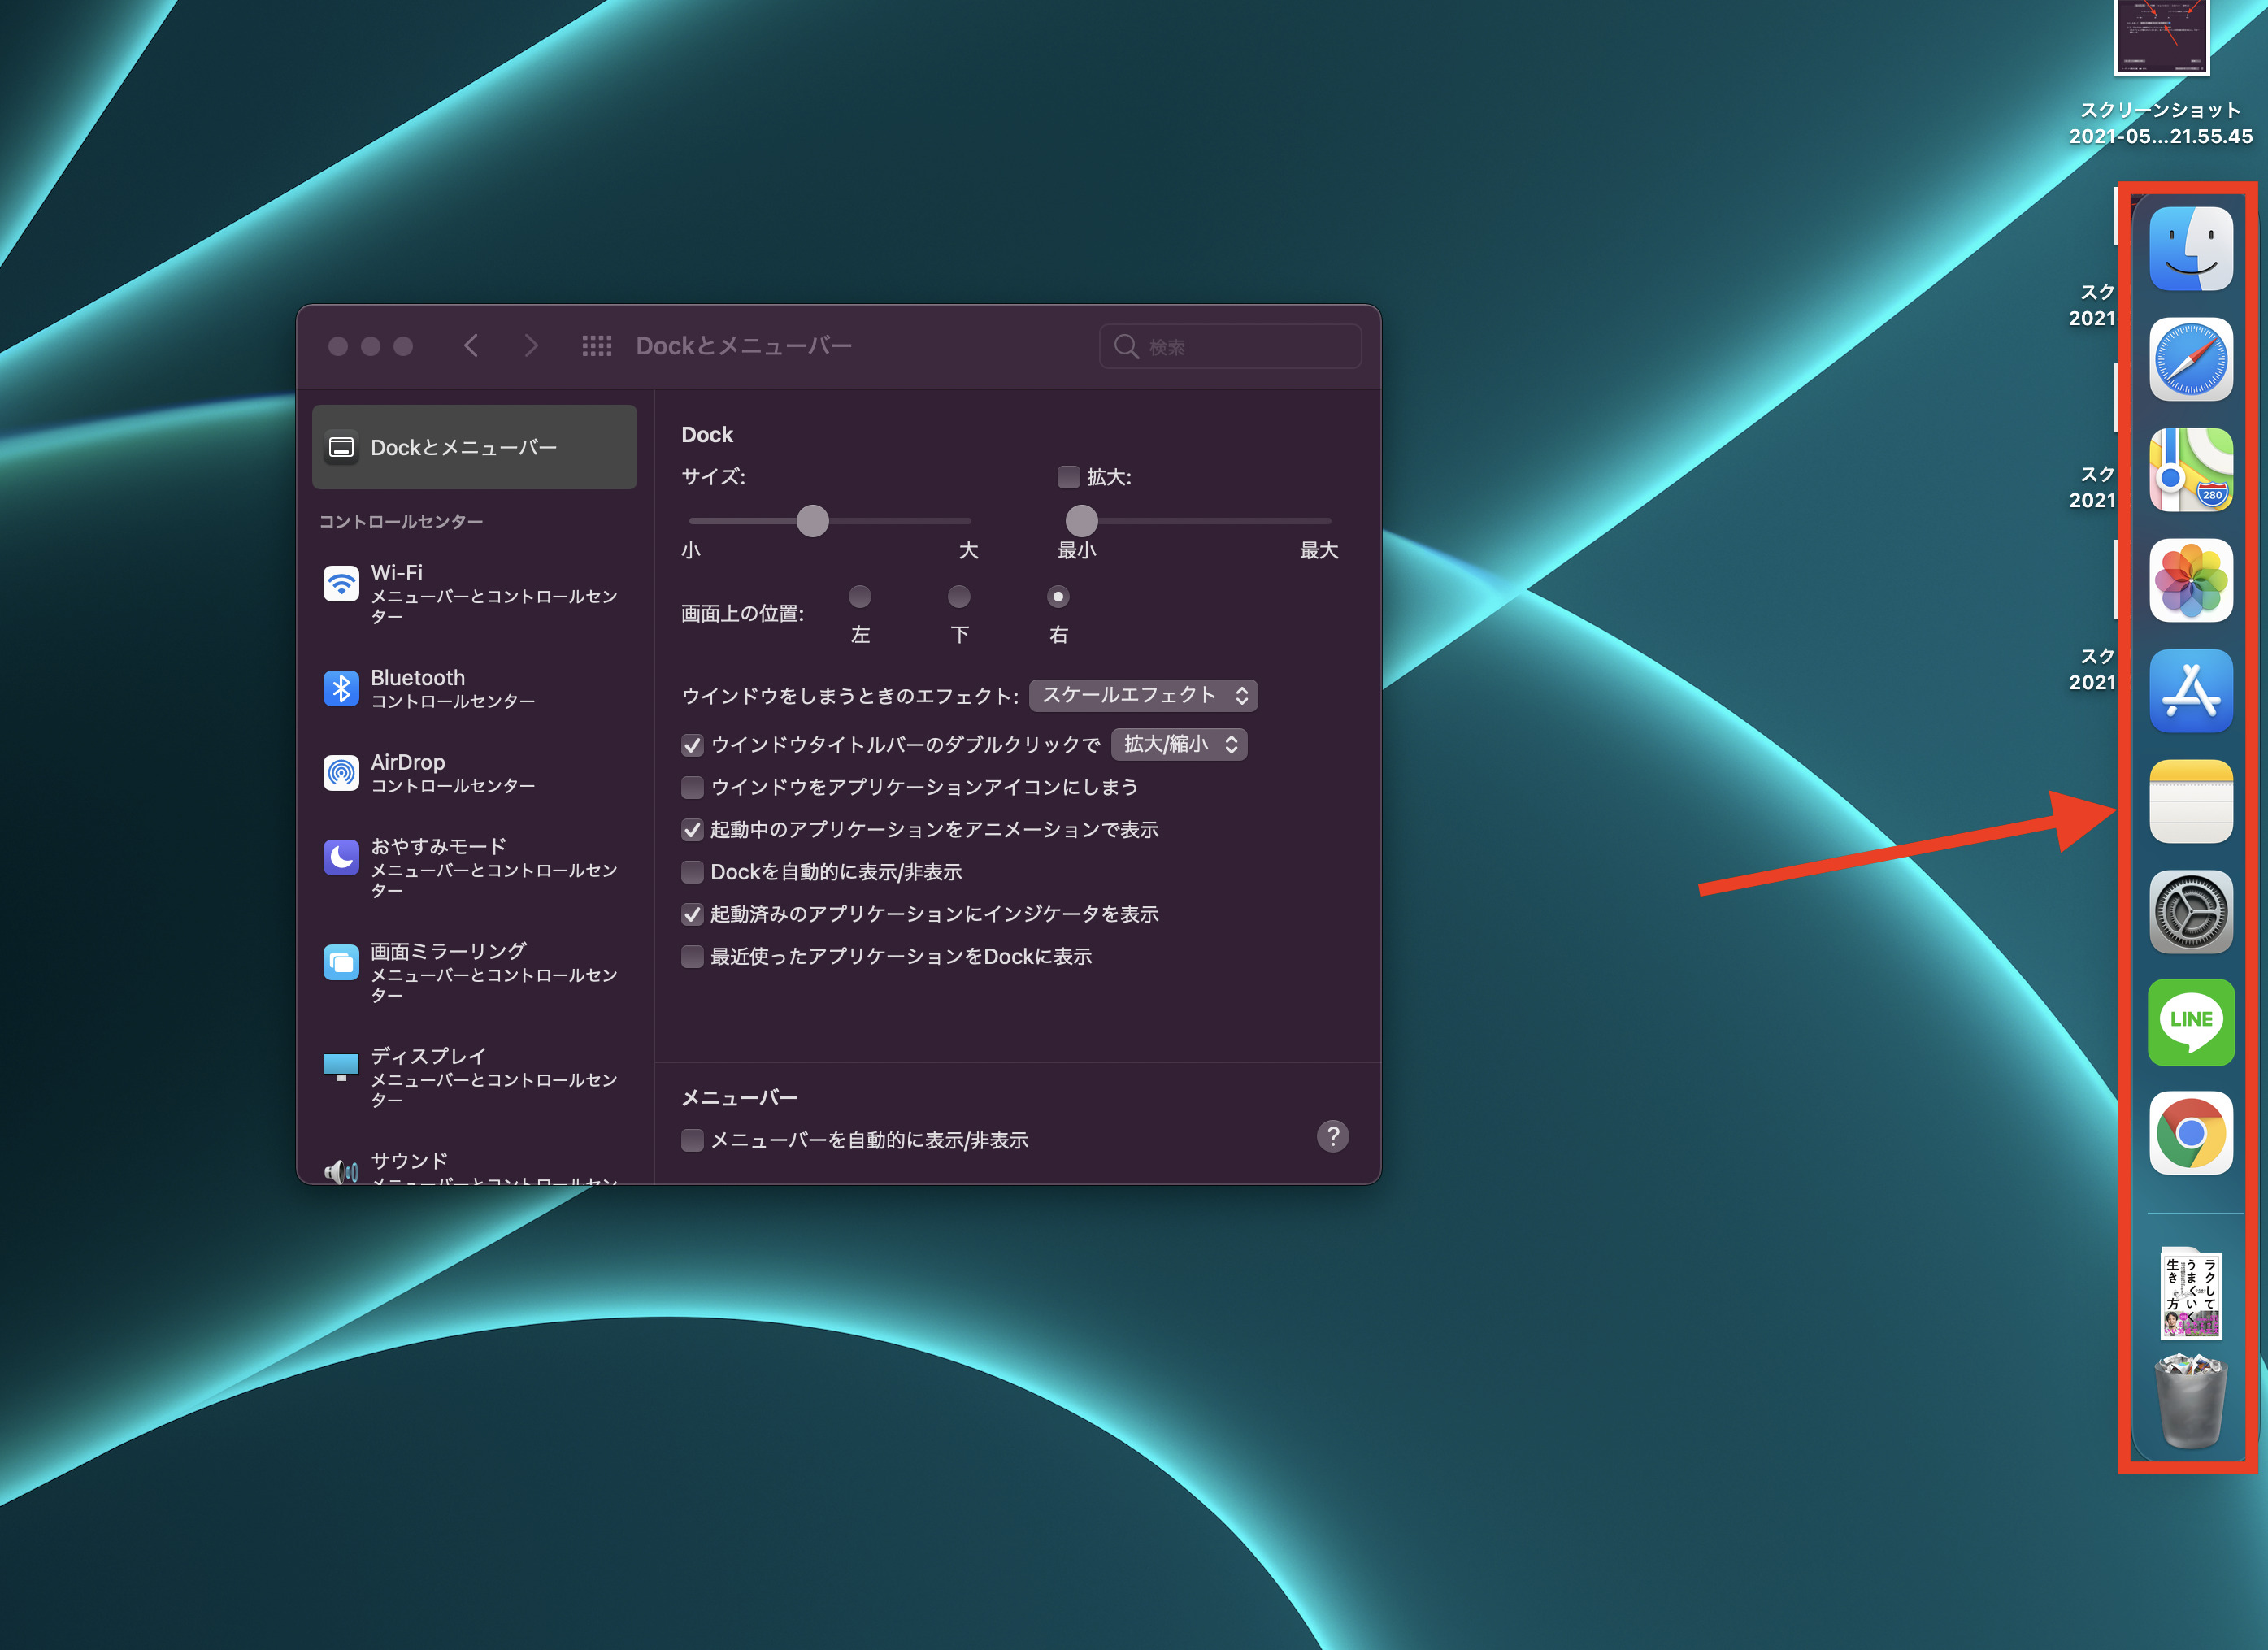Image resolution: width=2268 pixels, height=1650 pixels.
Task: Launch the LINE app in Dock
Action: point(2190,1022)
